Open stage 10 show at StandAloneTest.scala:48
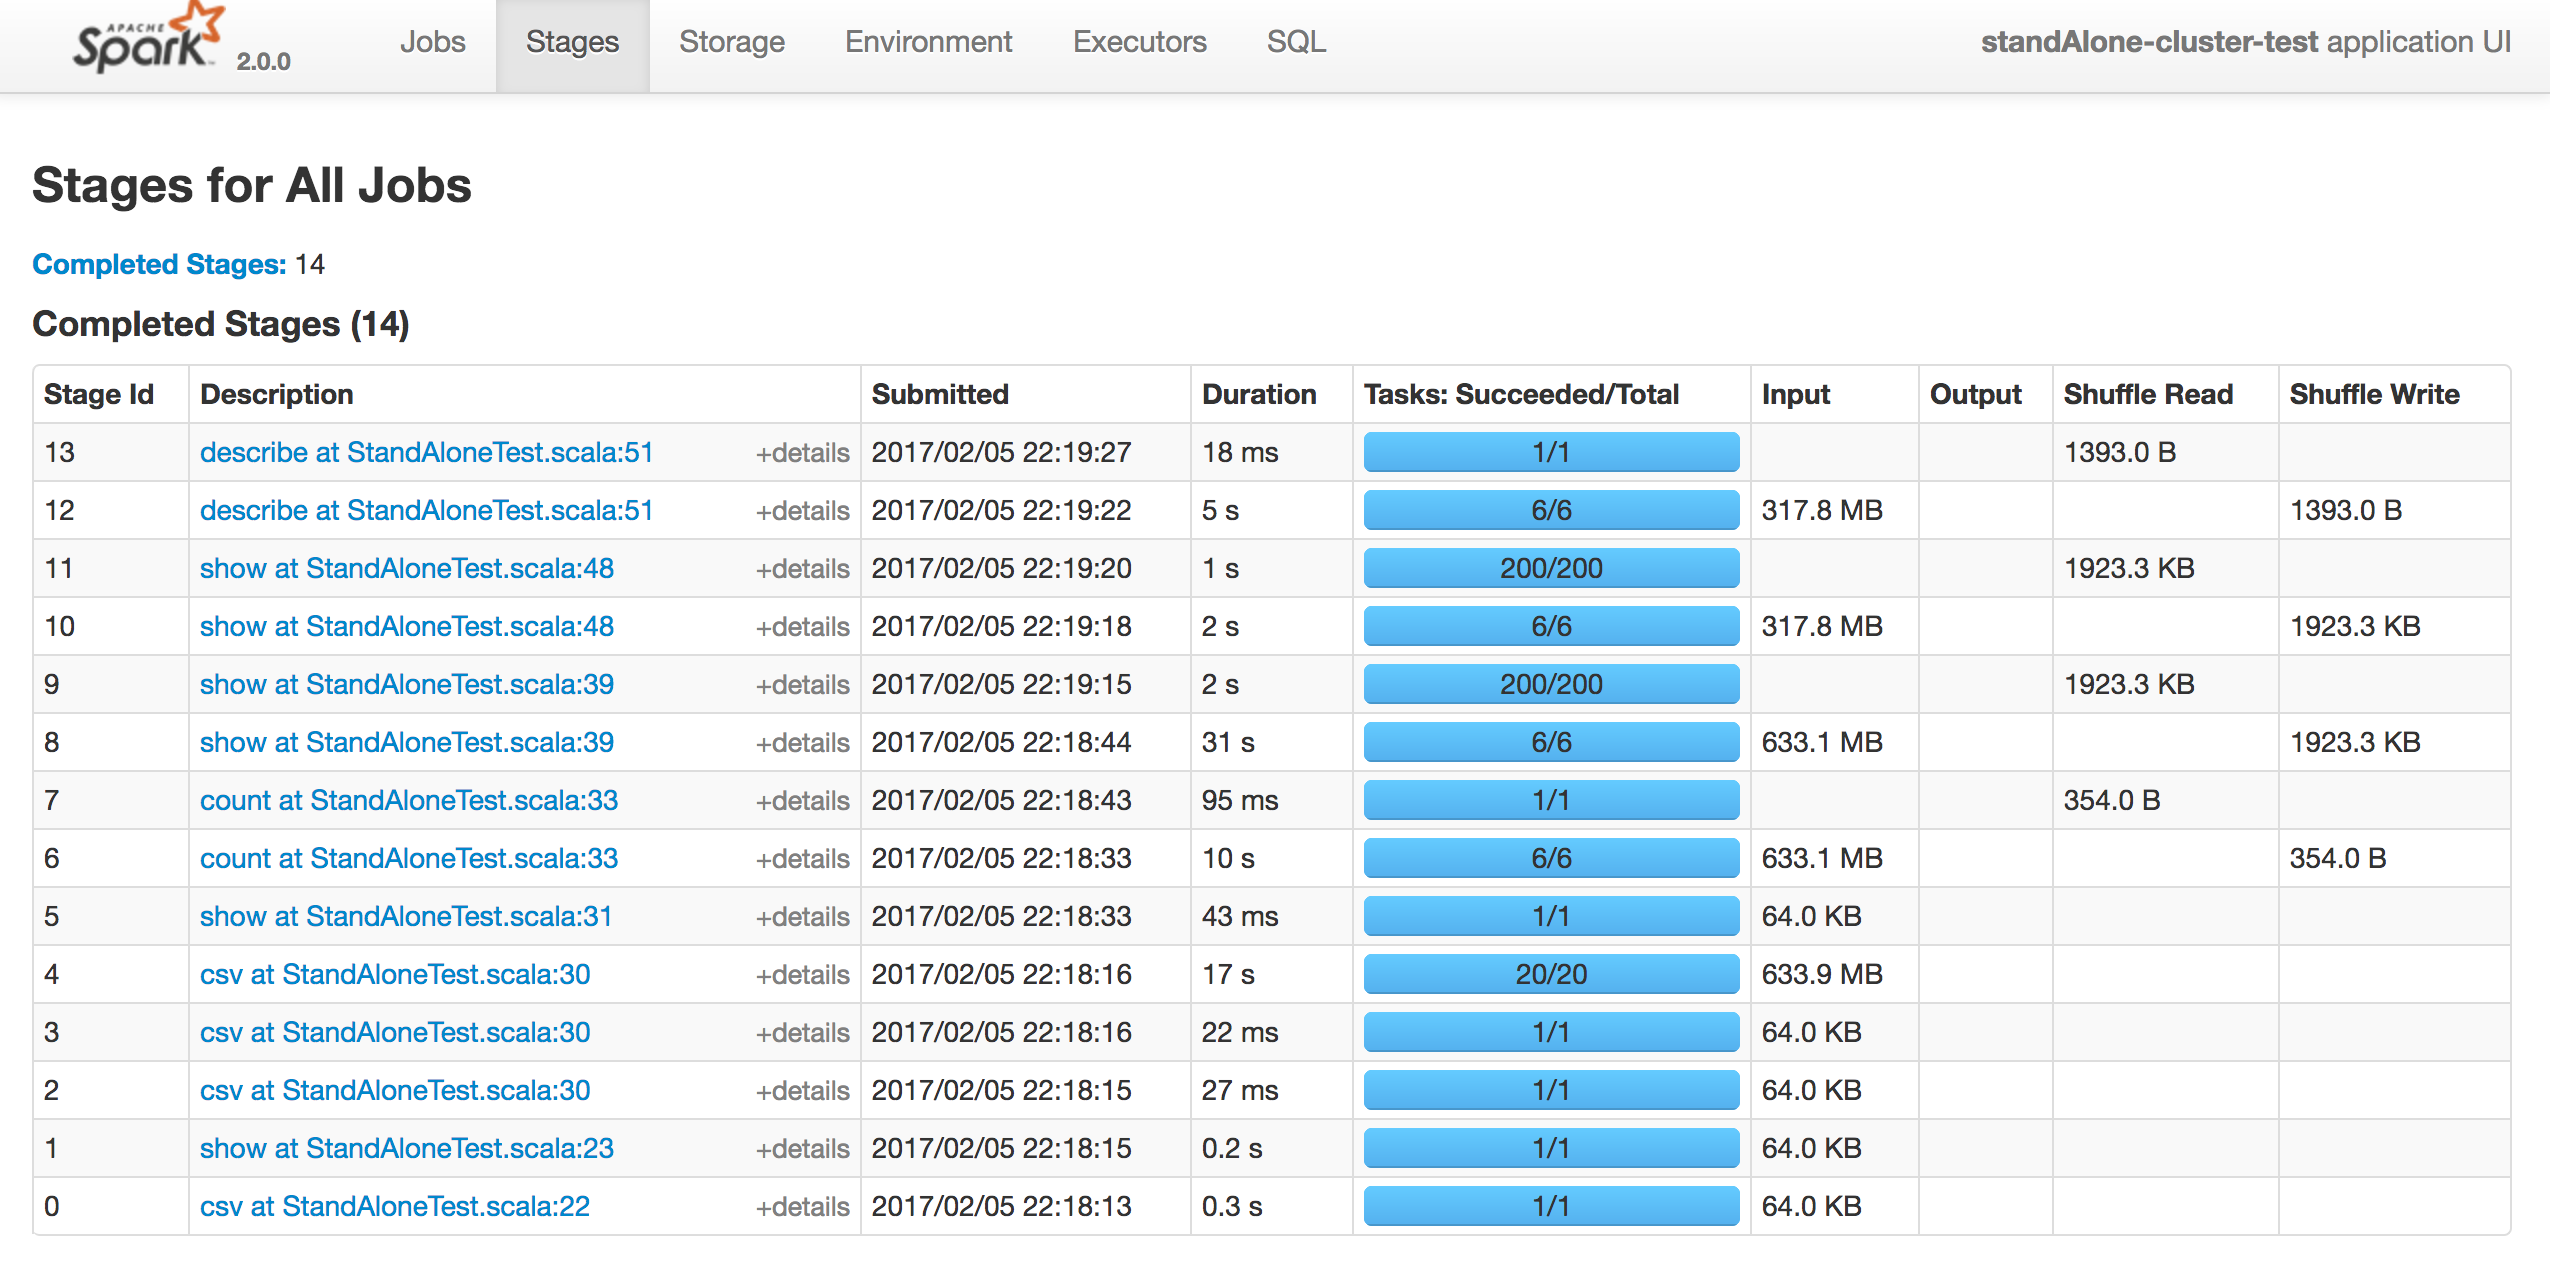 point(407,626)
